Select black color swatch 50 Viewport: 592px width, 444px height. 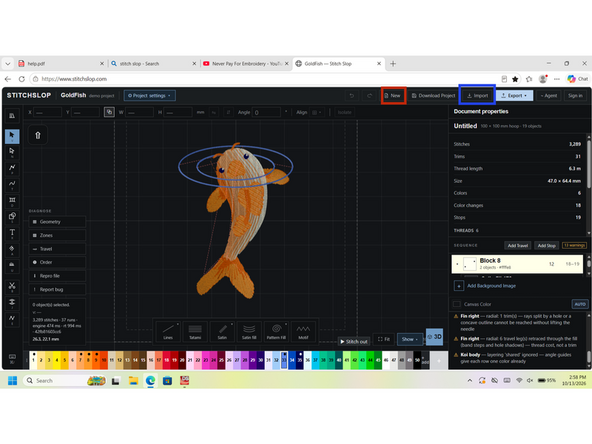click(x=417, y=360)
